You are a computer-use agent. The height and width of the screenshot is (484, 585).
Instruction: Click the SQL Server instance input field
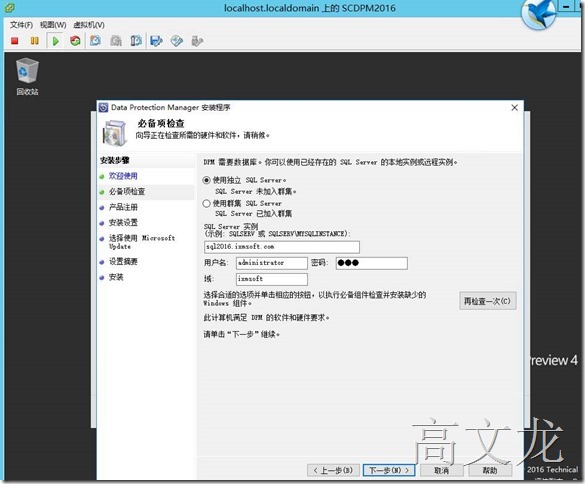[282, 247]
